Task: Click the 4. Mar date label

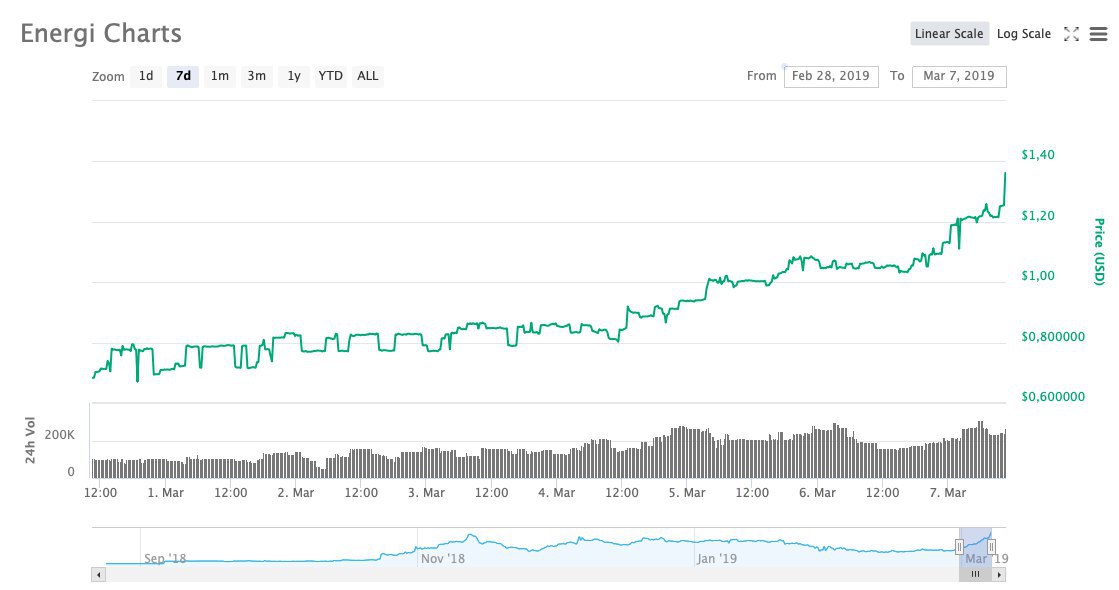Action: tap(557, 492)
